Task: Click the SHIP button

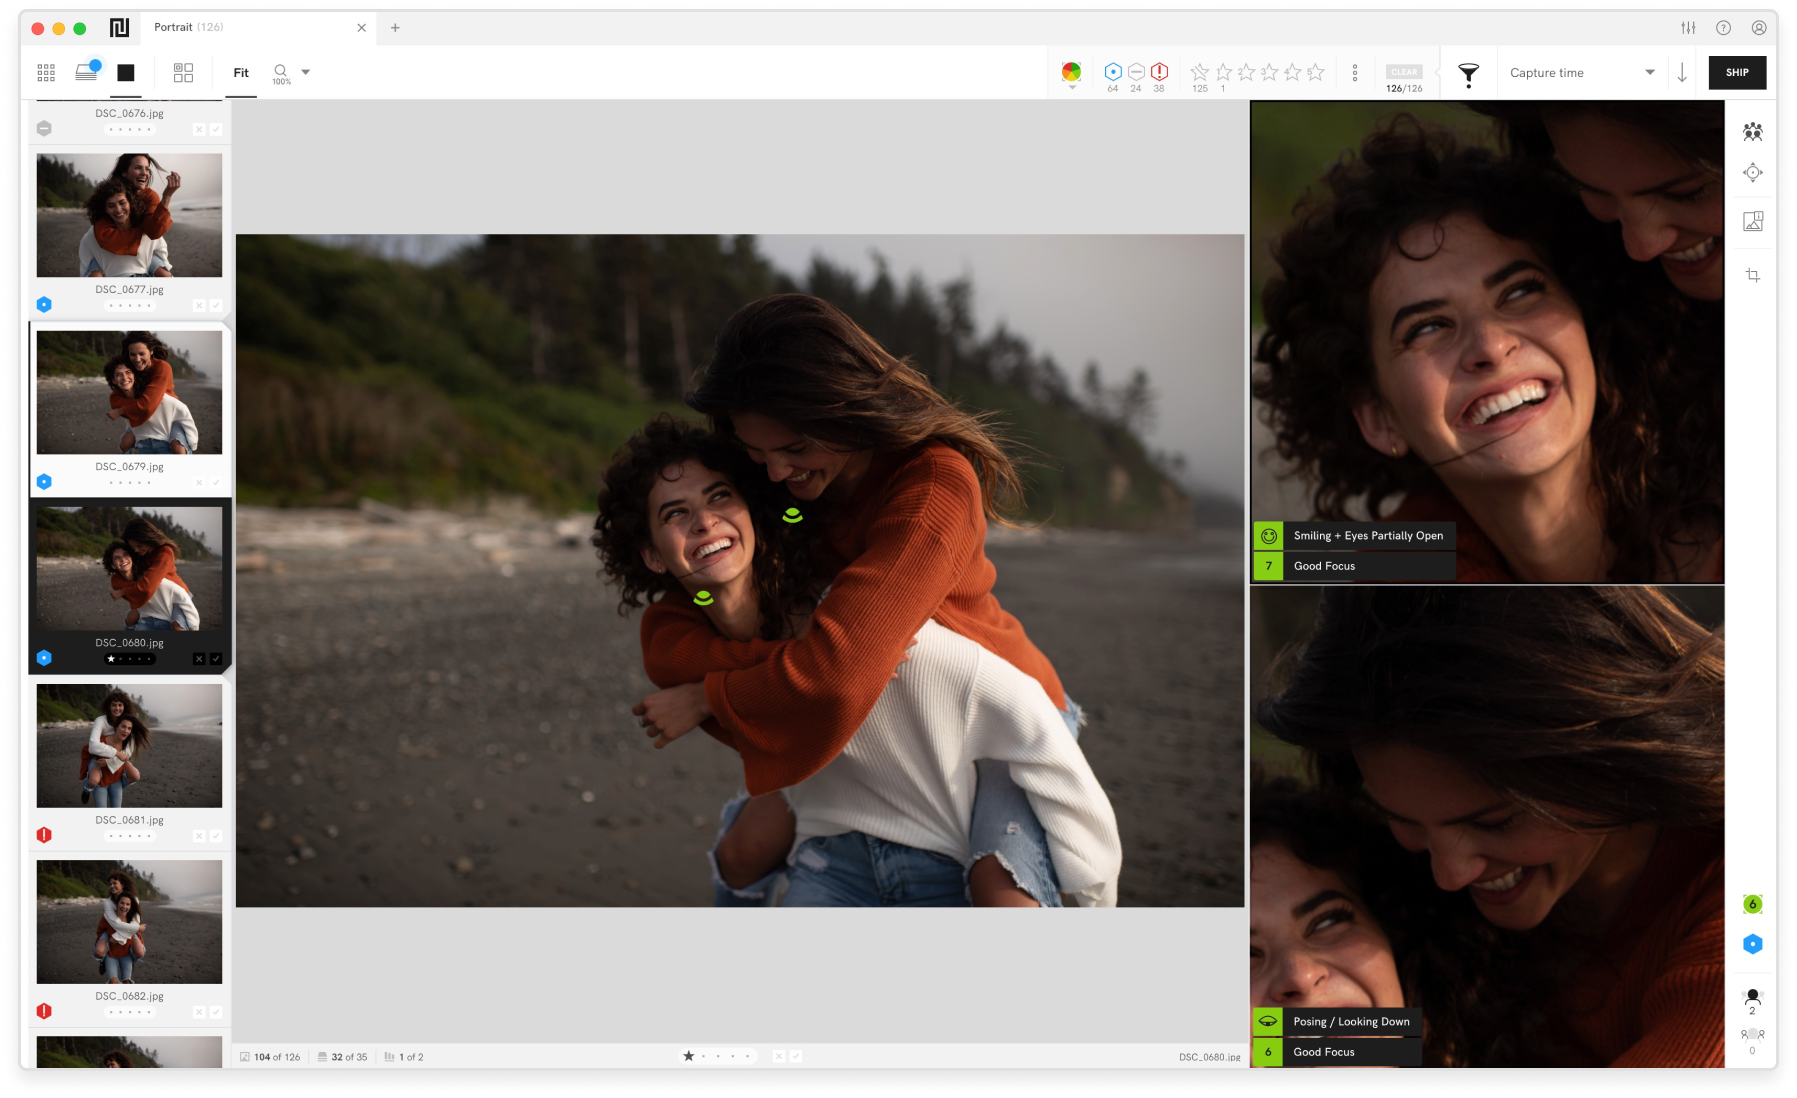Action: click(1737, 73)
